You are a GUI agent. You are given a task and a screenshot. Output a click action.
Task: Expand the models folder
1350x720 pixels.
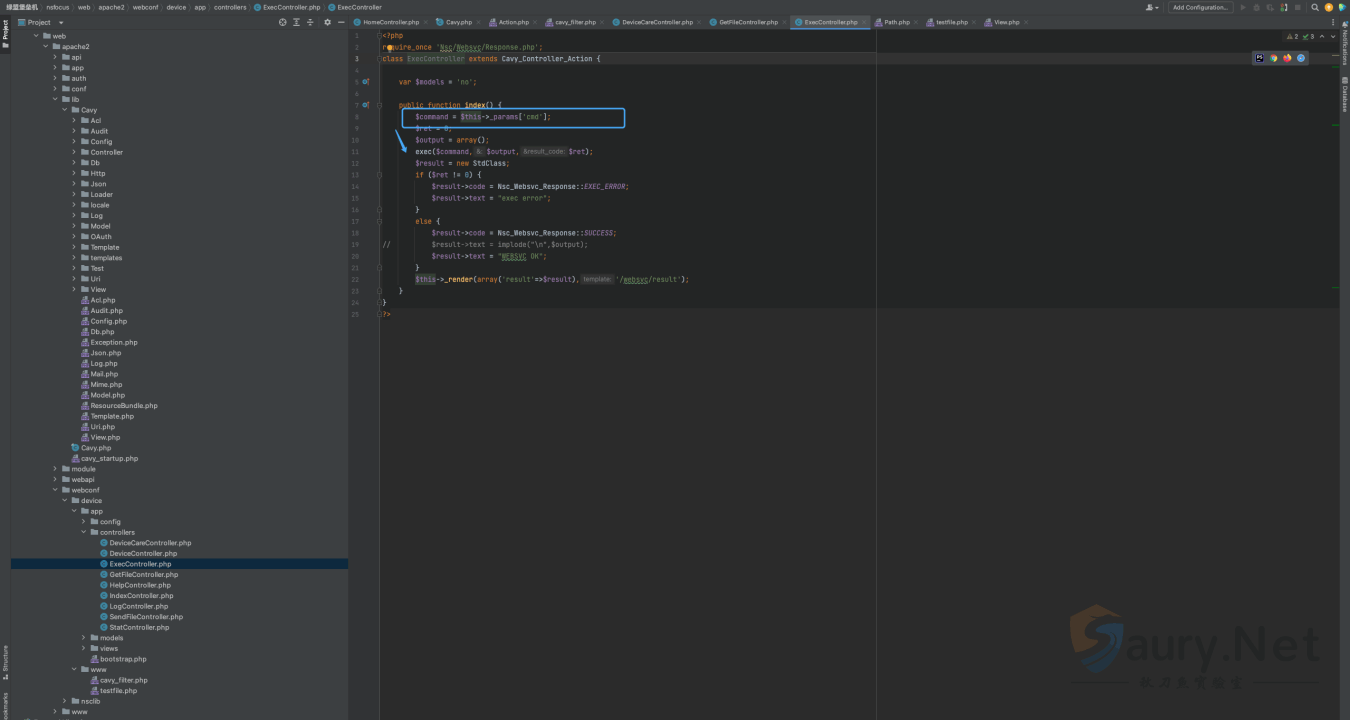84,638
